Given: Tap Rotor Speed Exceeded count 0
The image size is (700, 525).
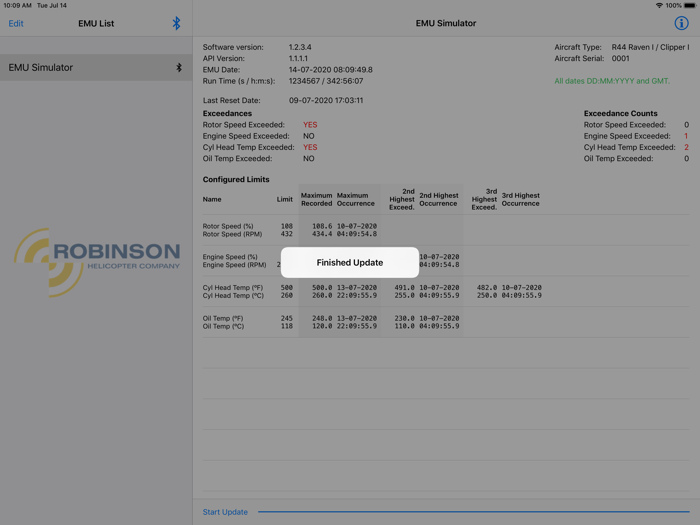Looking at the screenshot, I should [x=687, y=125].
